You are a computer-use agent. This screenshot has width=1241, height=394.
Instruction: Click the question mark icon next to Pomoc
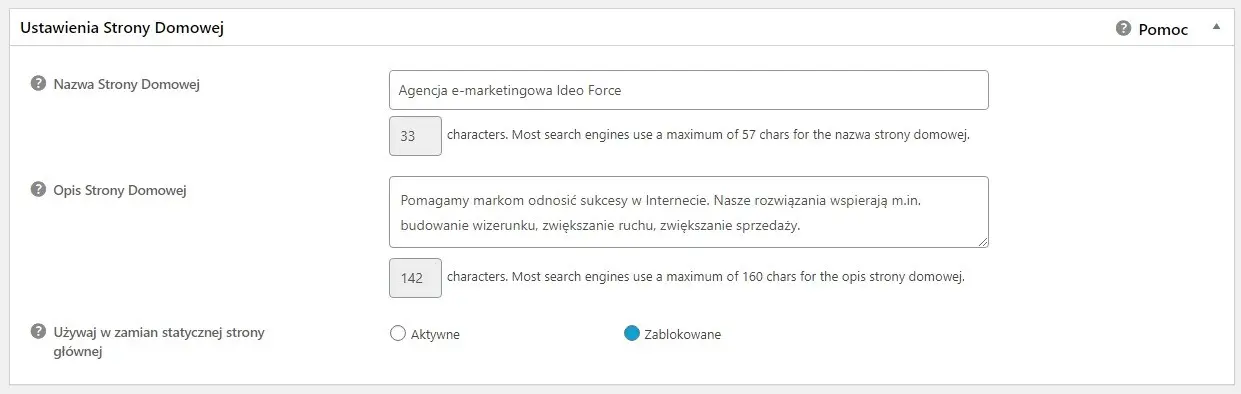coord(1123,29)
